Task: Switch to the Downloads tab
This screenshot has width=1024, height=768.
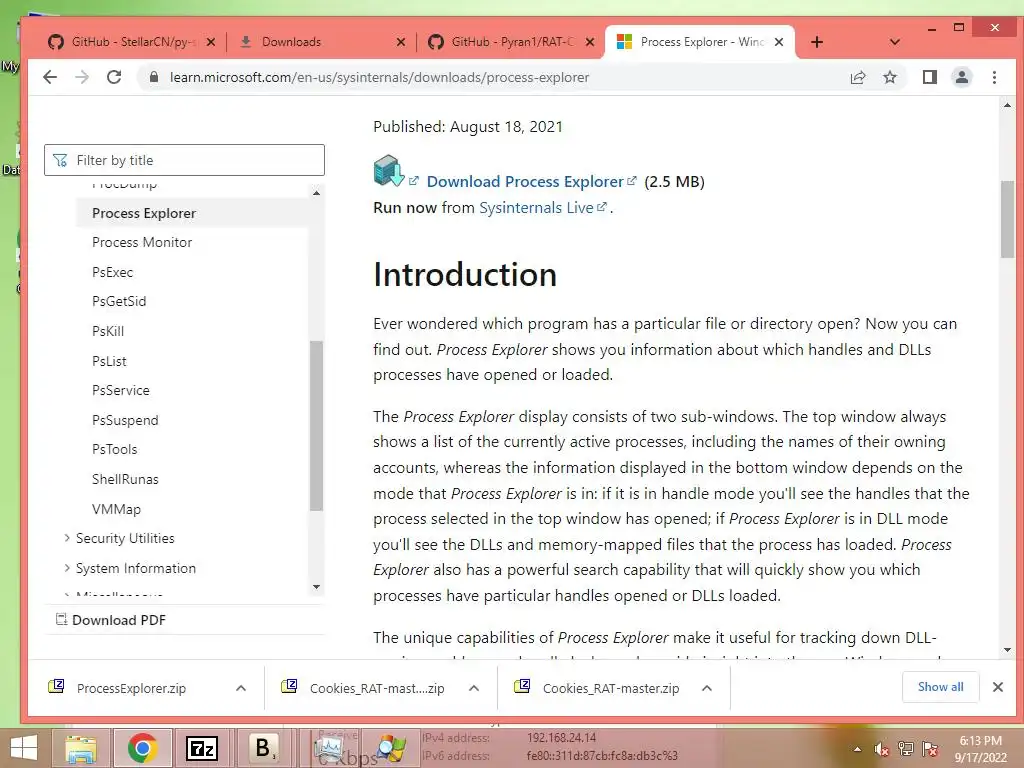Action: [x=320, y=42]
